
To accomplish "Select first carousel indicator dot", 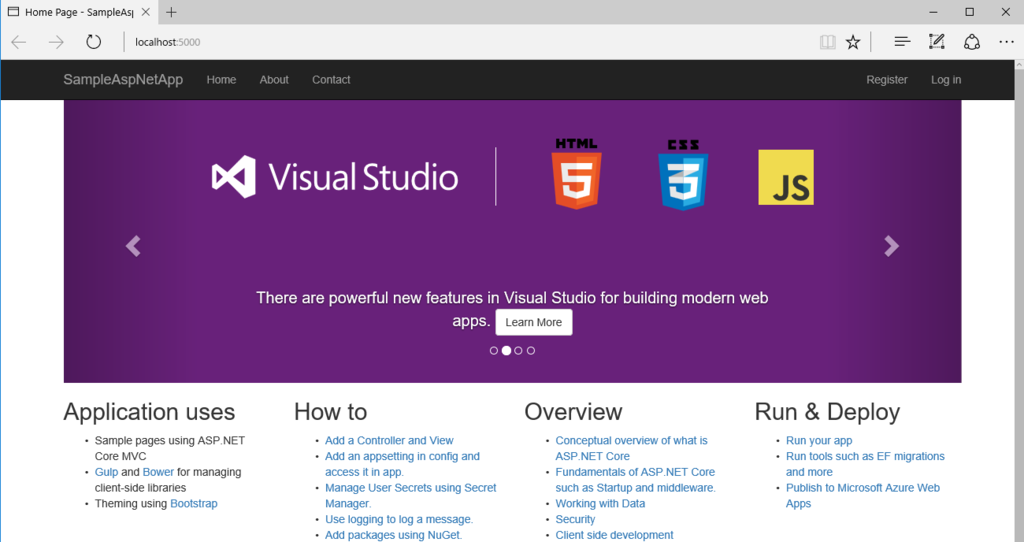I will (494, 351).
